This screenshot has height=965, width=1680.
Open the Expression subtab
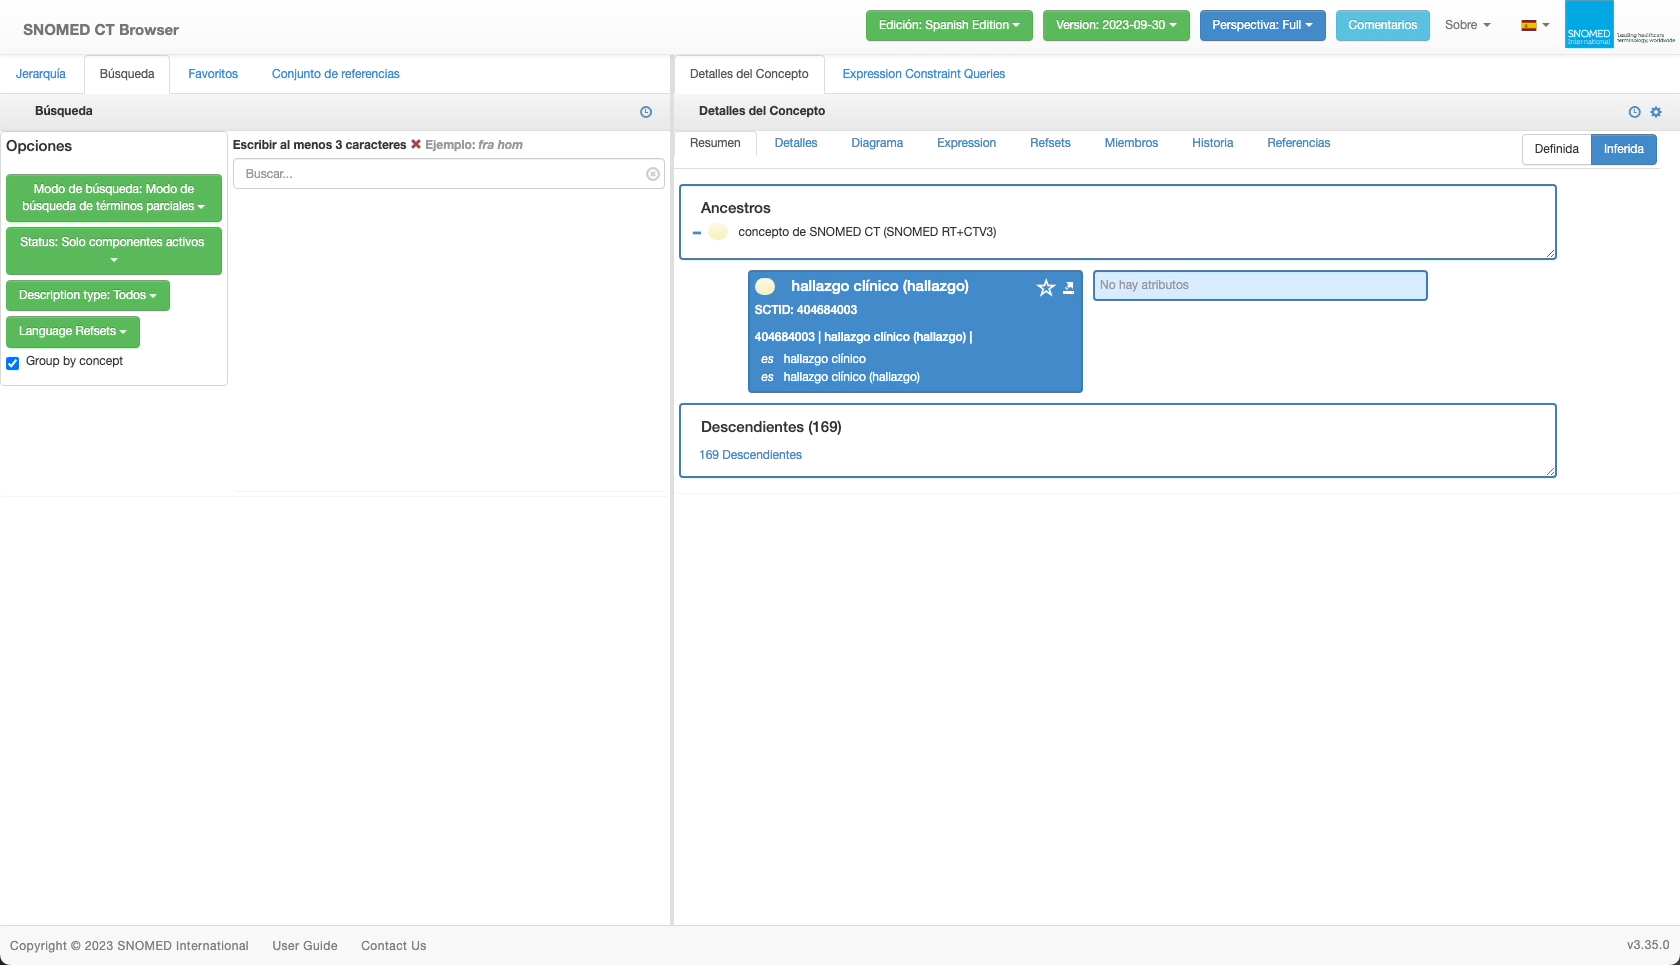[x=966, y=143]
